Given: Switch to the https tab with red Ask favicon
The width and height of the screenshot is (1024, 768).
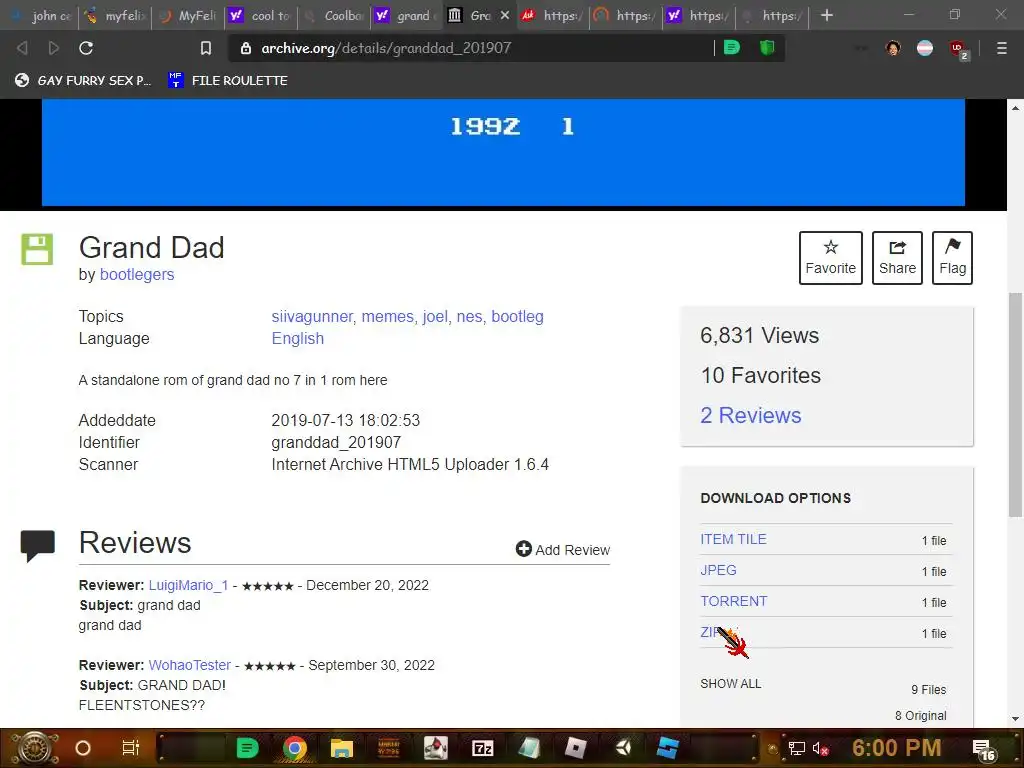Looking at the screenshot, I should pyautogui.click(x=553, y=15).
